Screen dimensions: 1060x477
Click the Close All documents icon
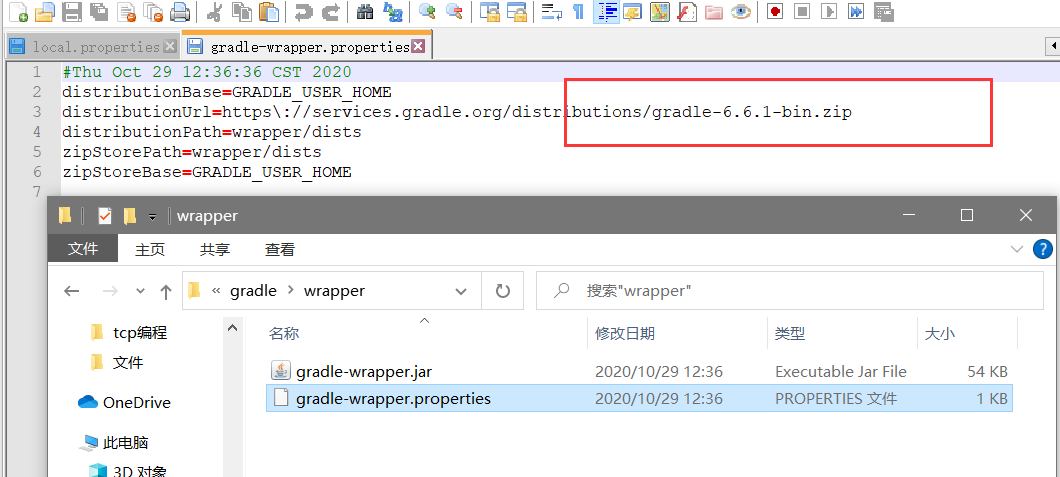coord(155,11)
